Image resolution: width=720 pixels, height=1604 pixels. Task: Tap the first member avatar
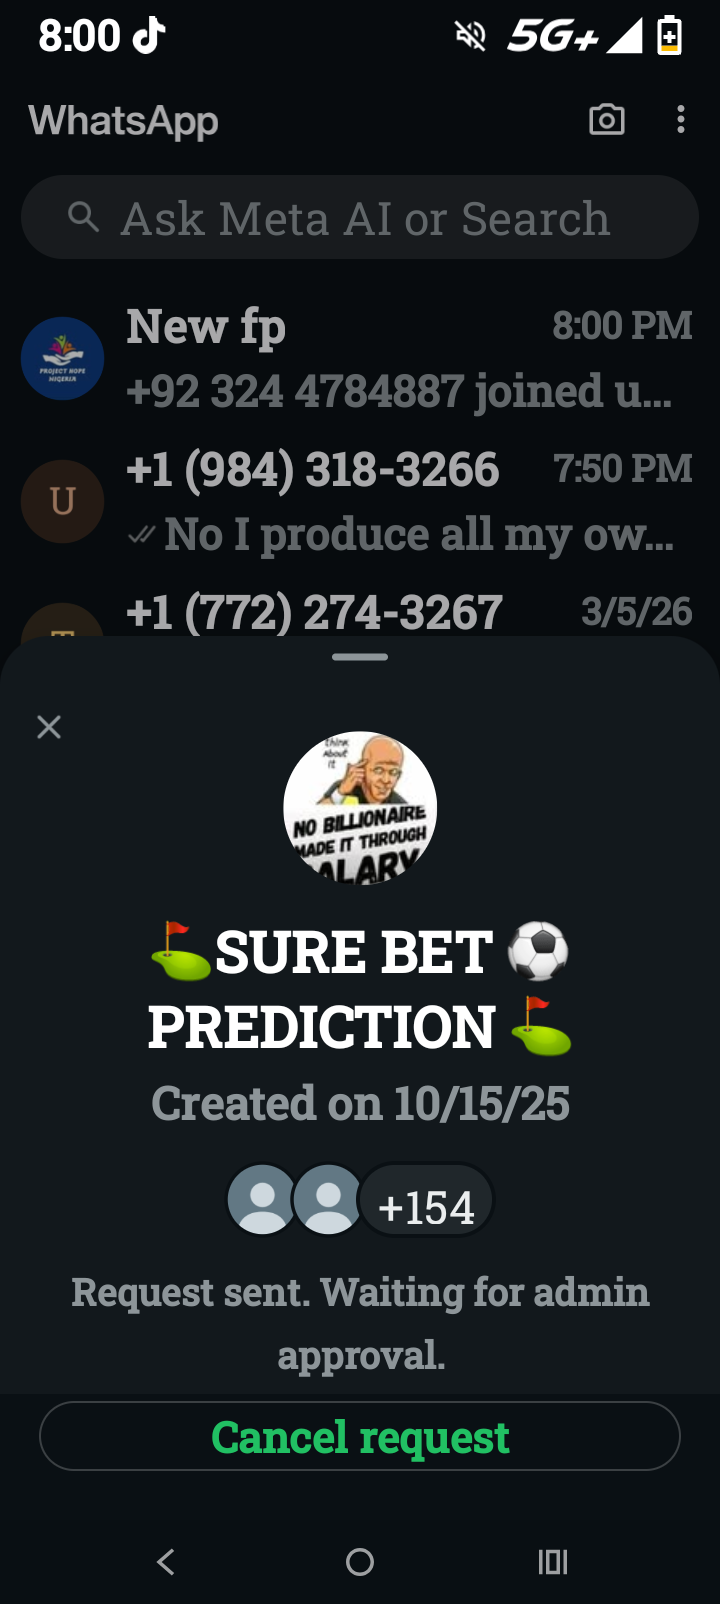[262, 1199]
